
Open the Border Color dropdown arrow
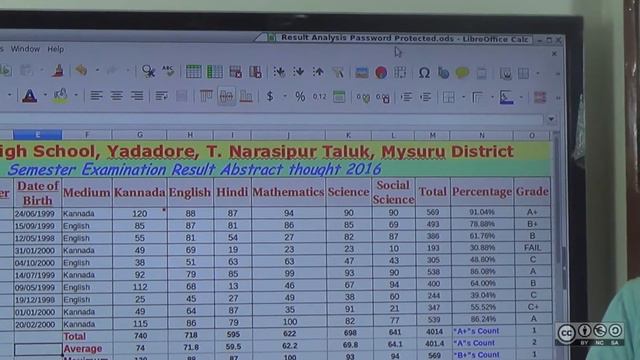tap(521, 98)
